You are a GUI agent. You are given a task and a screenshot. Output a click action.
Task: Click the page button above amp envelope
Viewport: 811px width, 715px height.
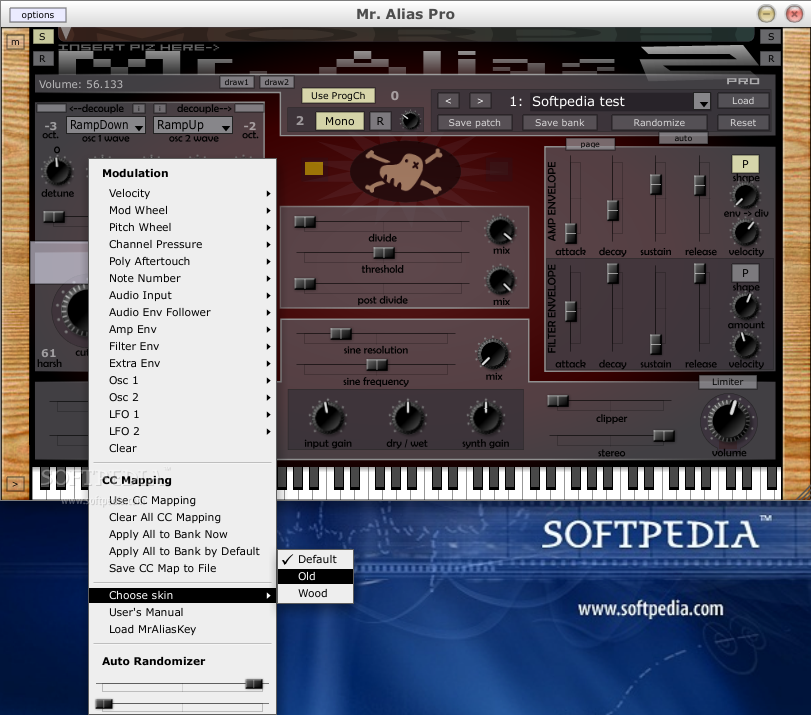pyautogui.click(x=590, y=144)
